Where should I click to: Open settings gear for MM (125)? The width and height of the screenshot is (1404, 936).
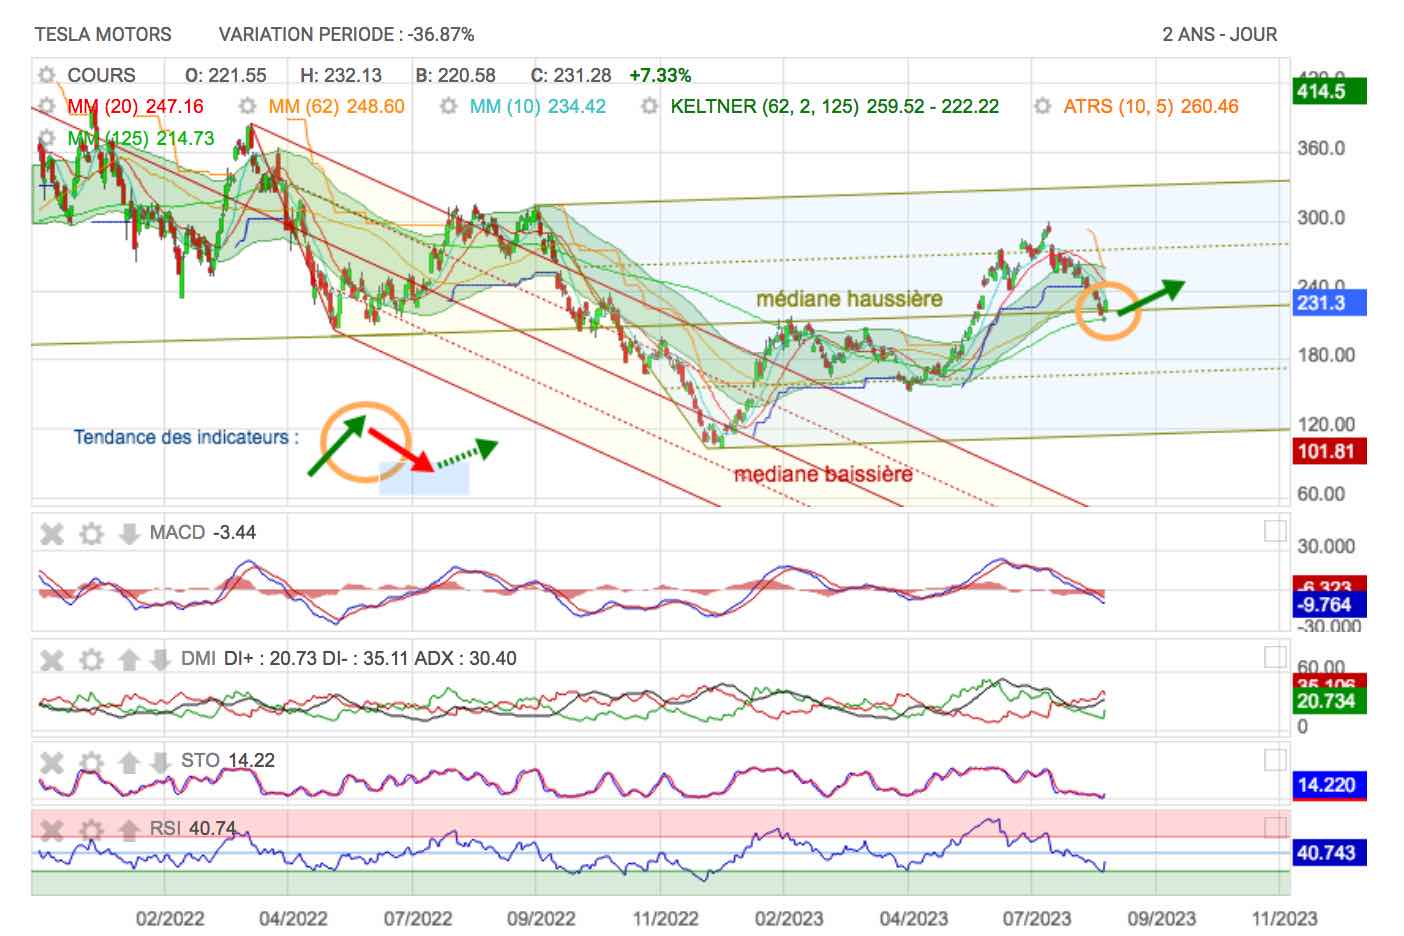46,138
